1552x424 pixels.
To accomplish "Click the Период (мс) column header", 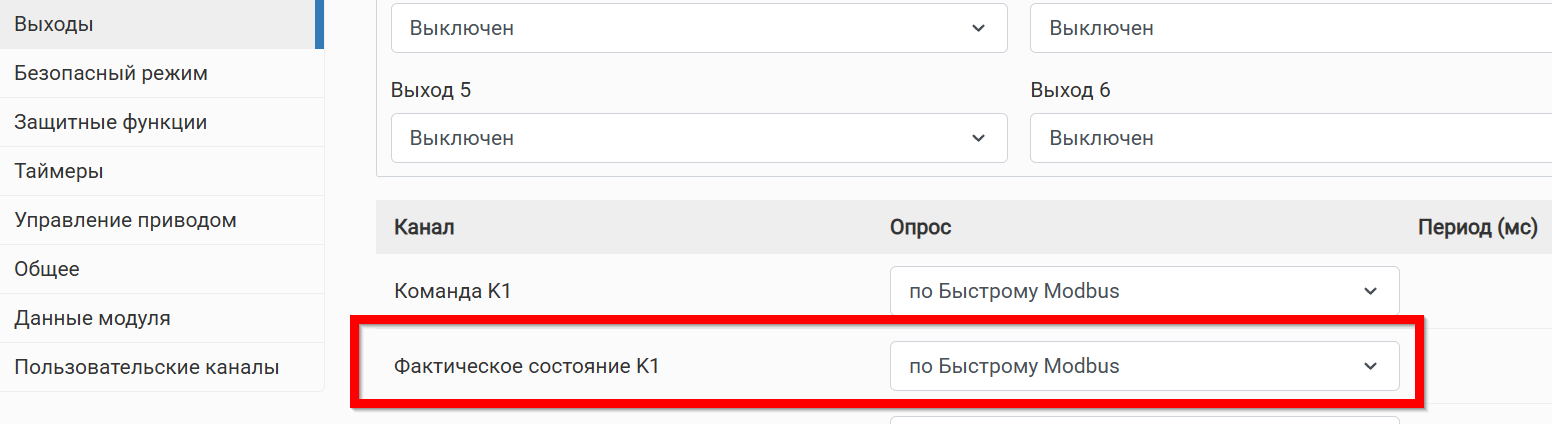I will tap(1477, 228).
